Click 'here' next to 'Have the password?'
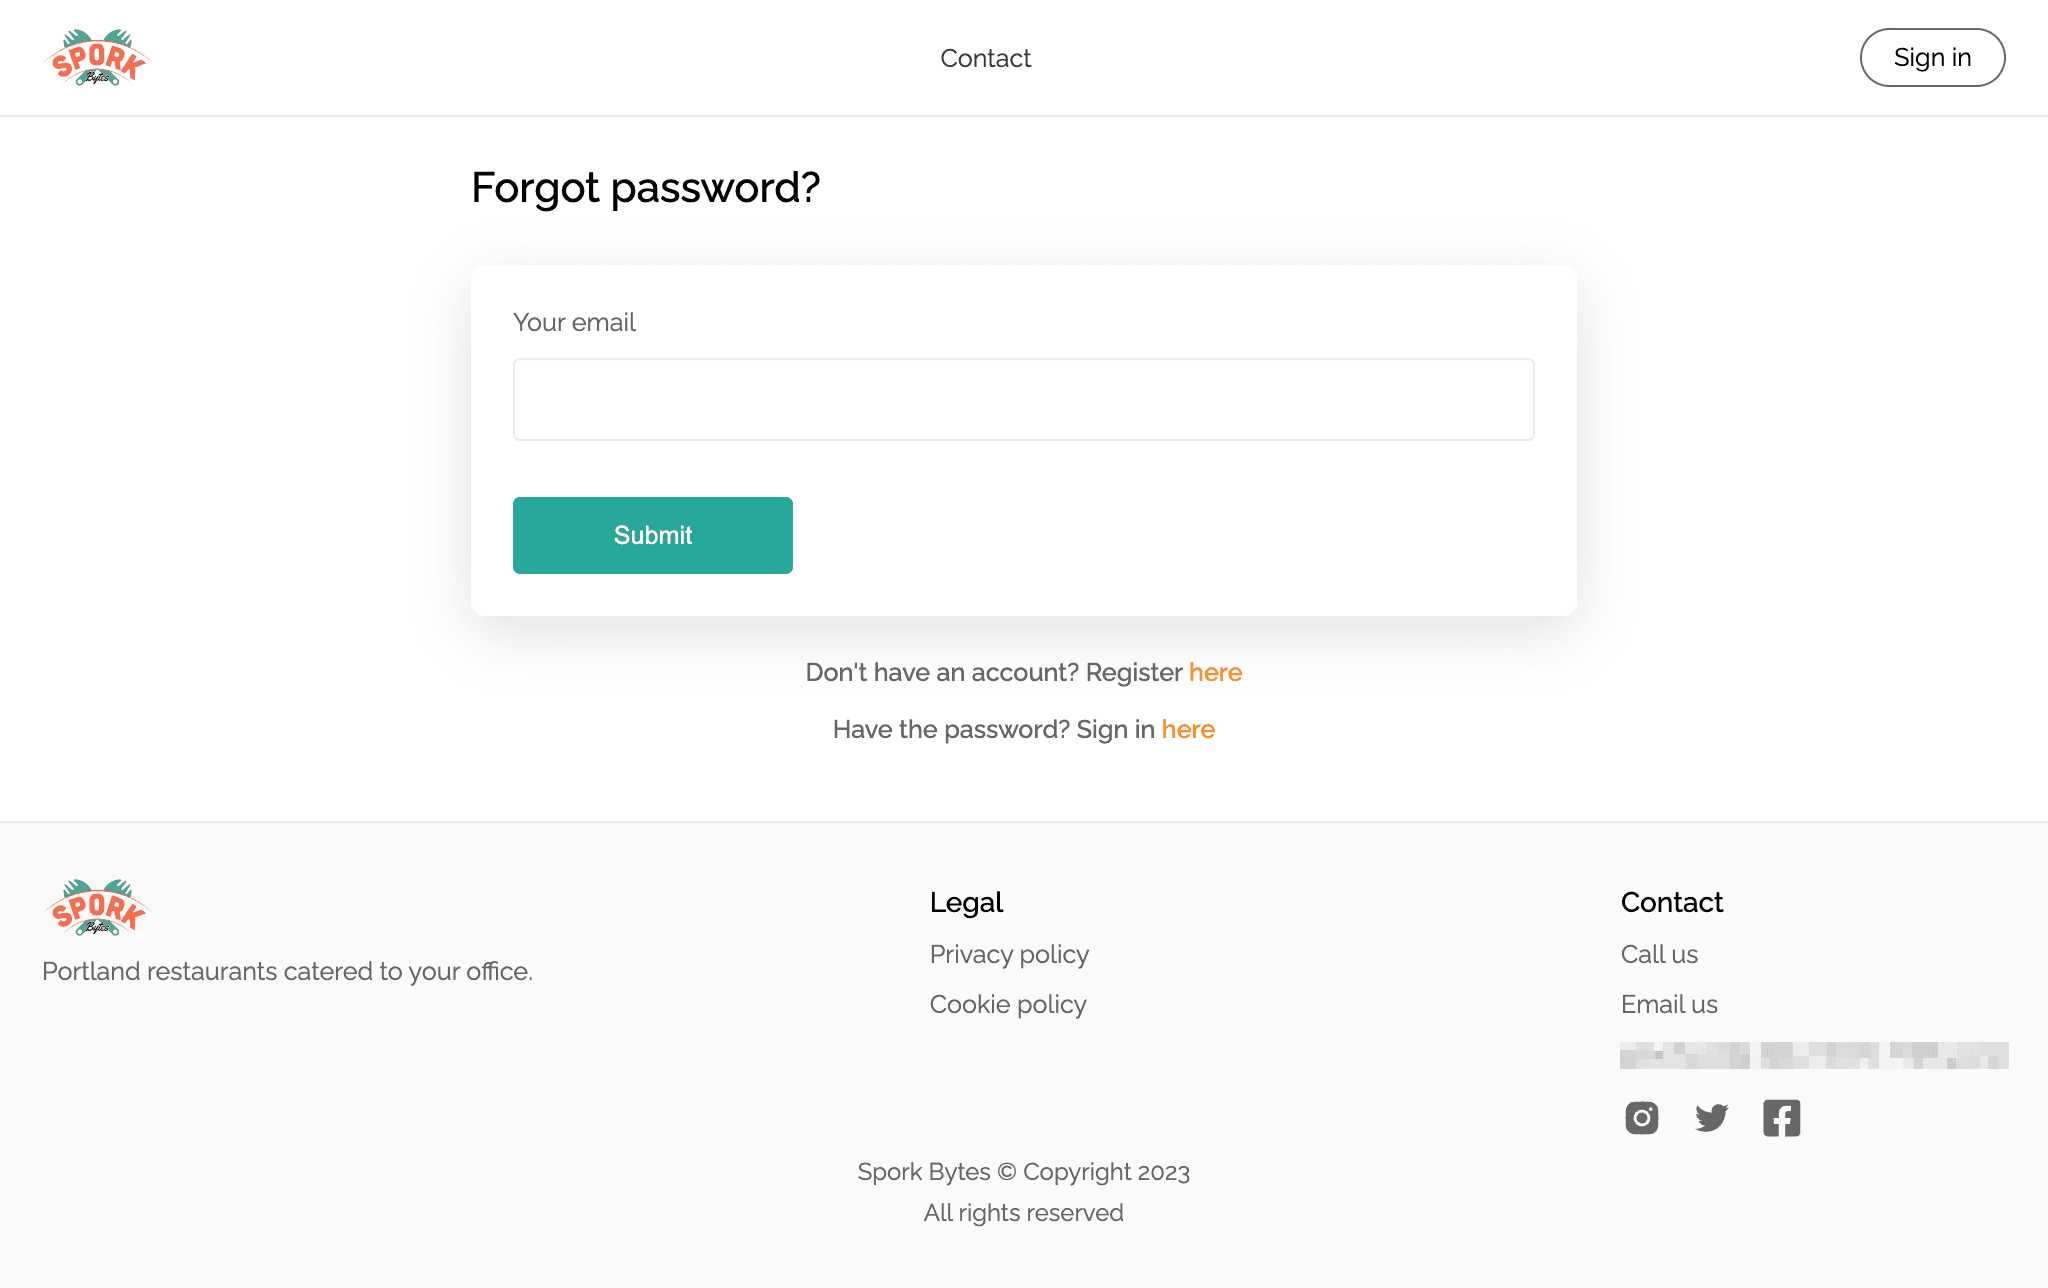2048x1288 pixels. point(1187,729)
